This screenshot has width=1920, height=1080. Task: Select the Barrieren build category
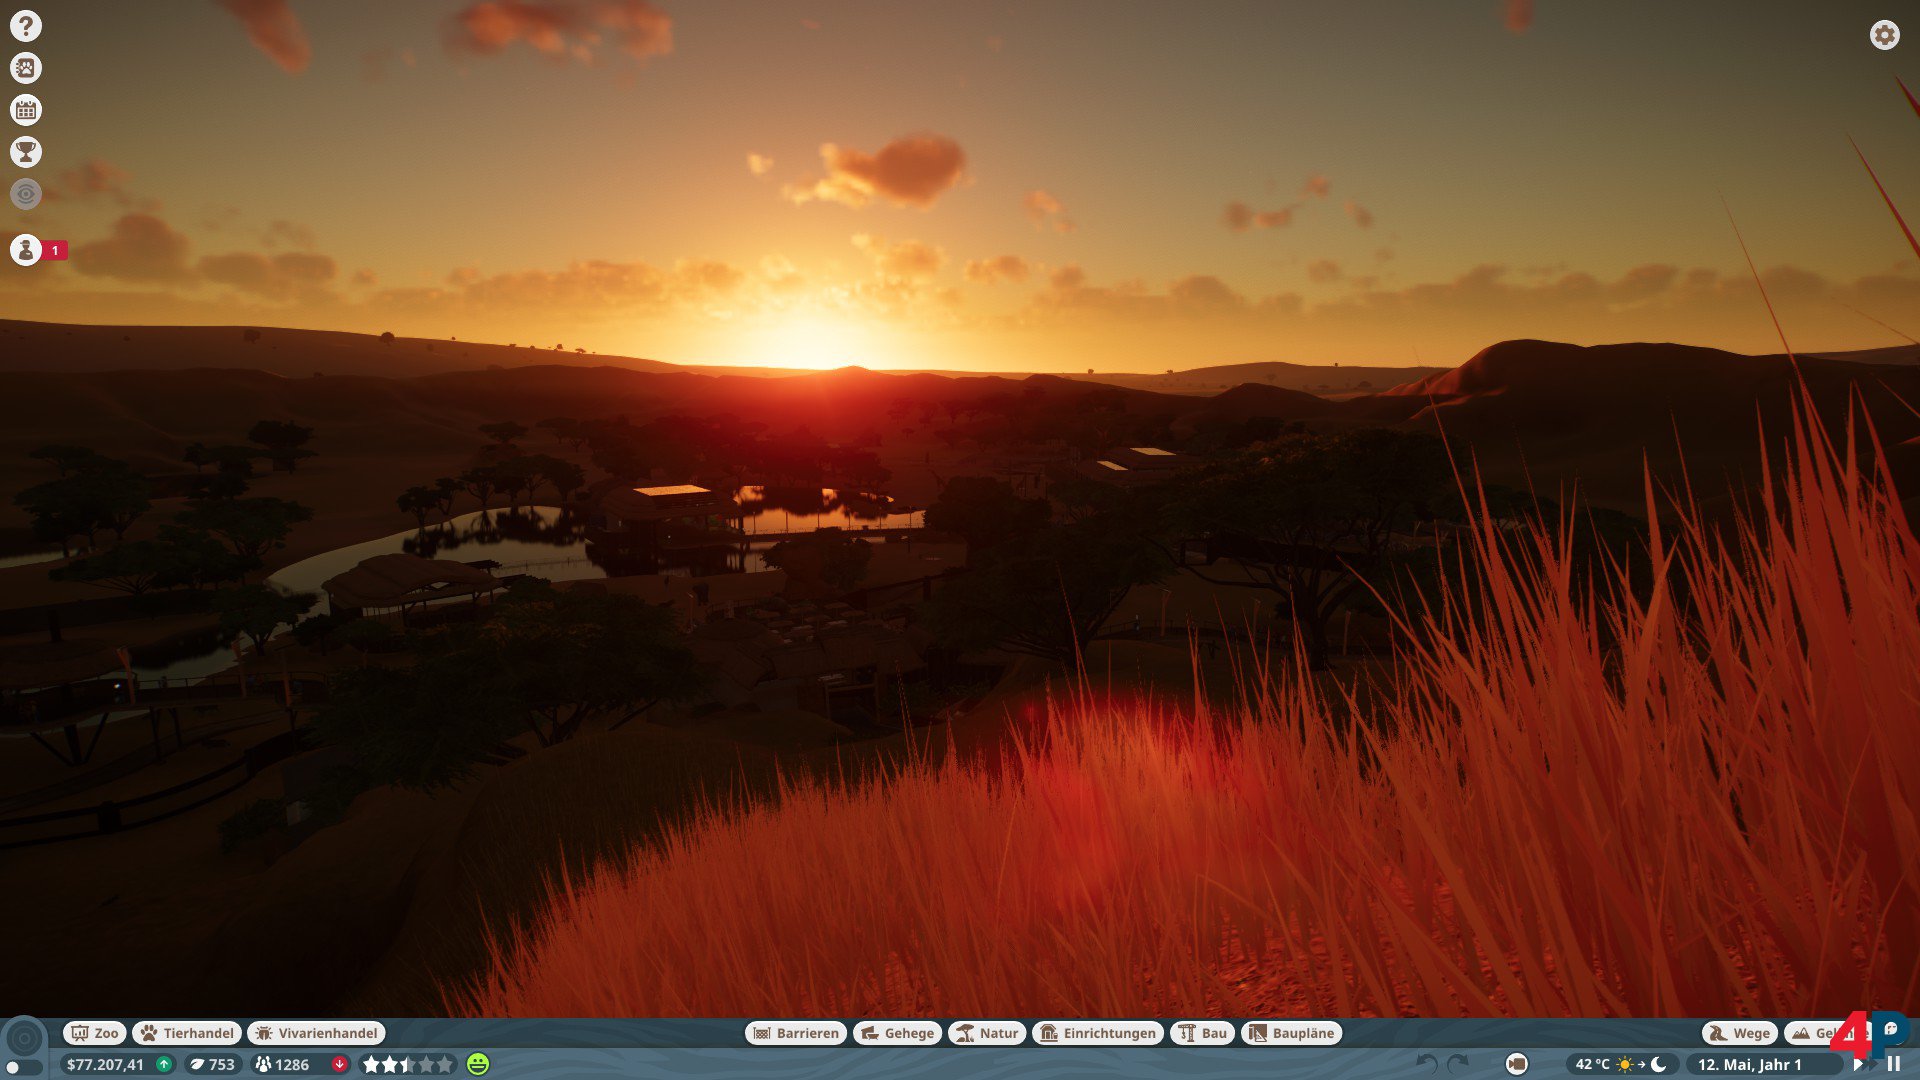click(796, 1033)
